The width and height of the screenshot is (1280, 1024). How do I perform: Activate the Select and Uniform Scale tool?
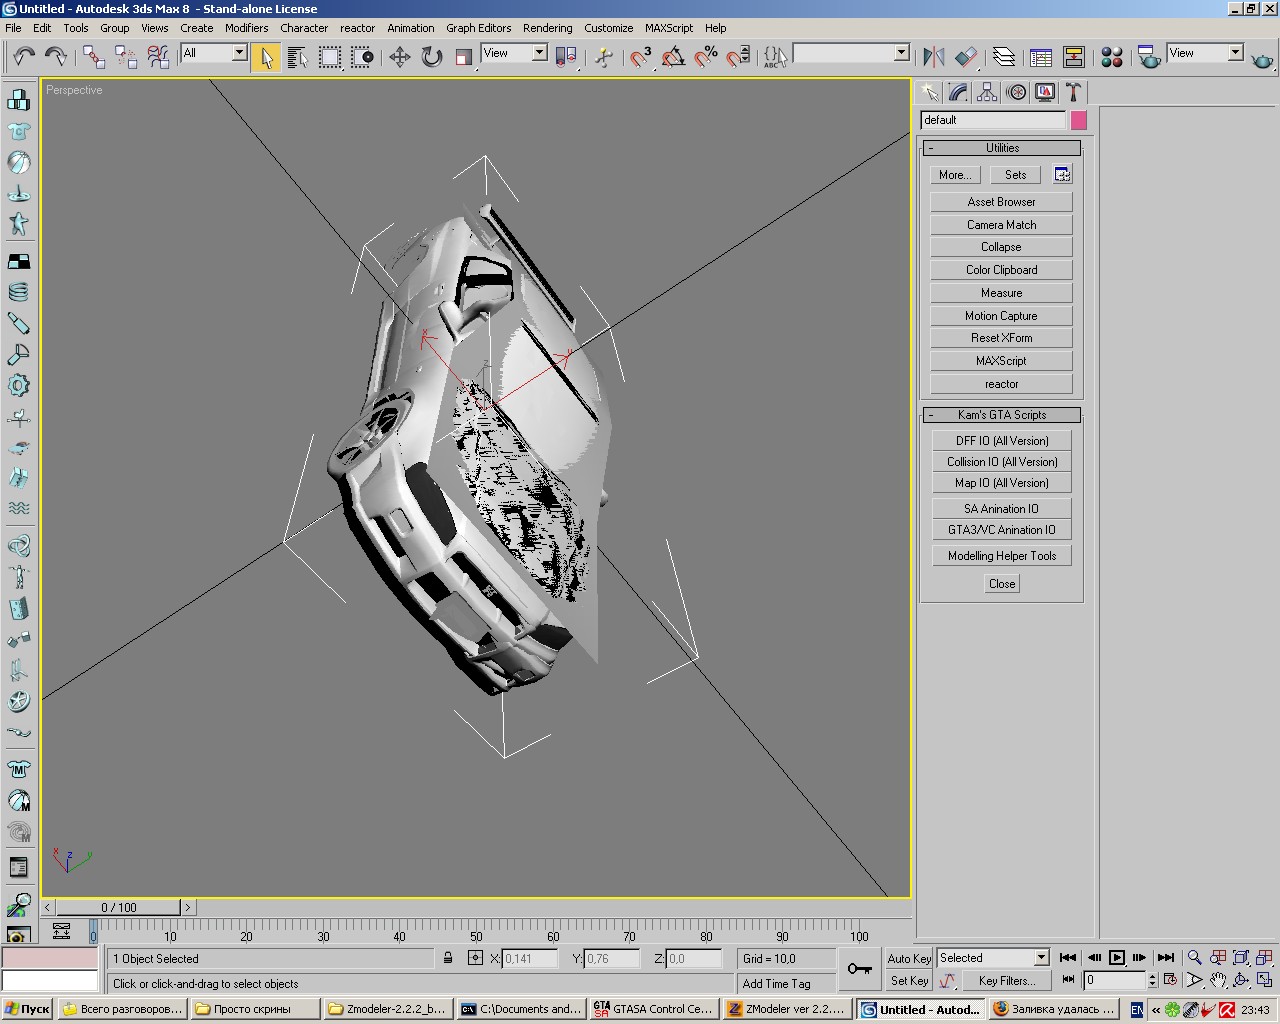click(x=464, y=56)
